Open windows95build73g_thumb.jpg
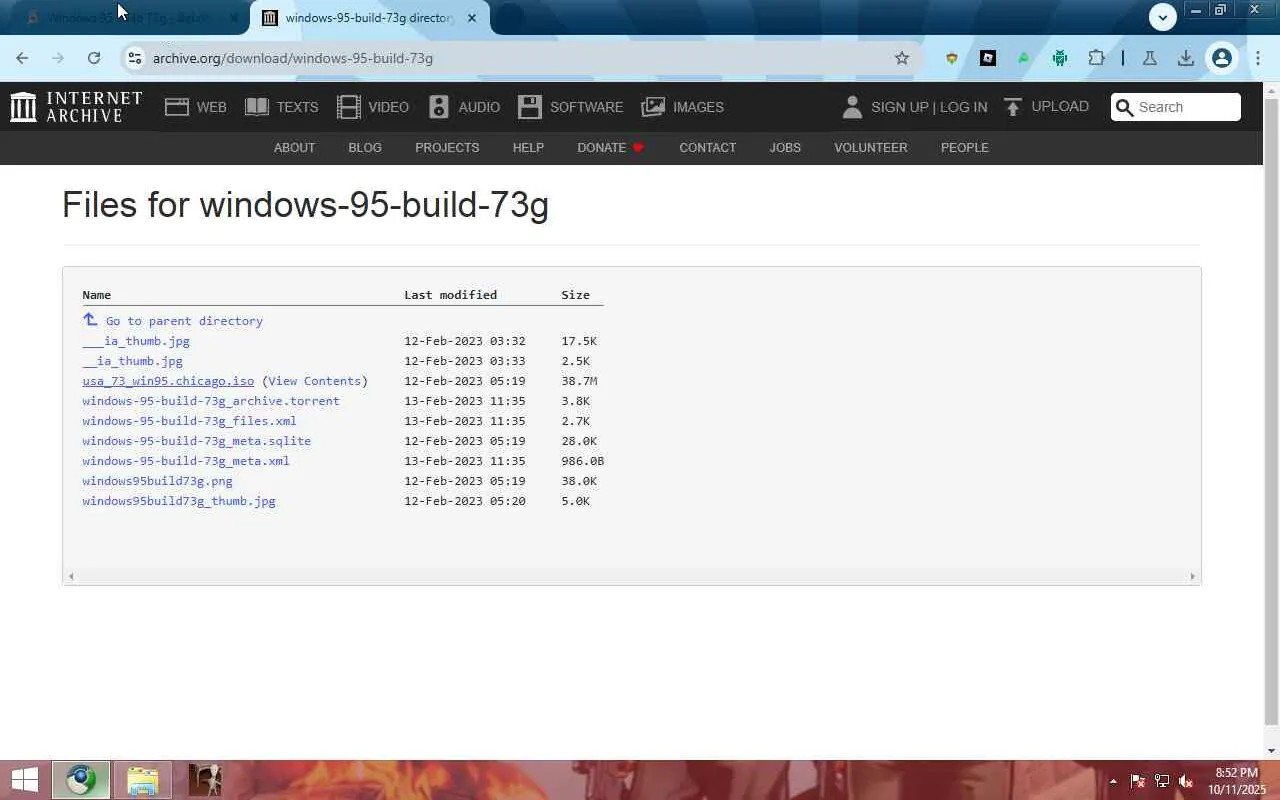 pyautogui.click(x=179, y=501)
